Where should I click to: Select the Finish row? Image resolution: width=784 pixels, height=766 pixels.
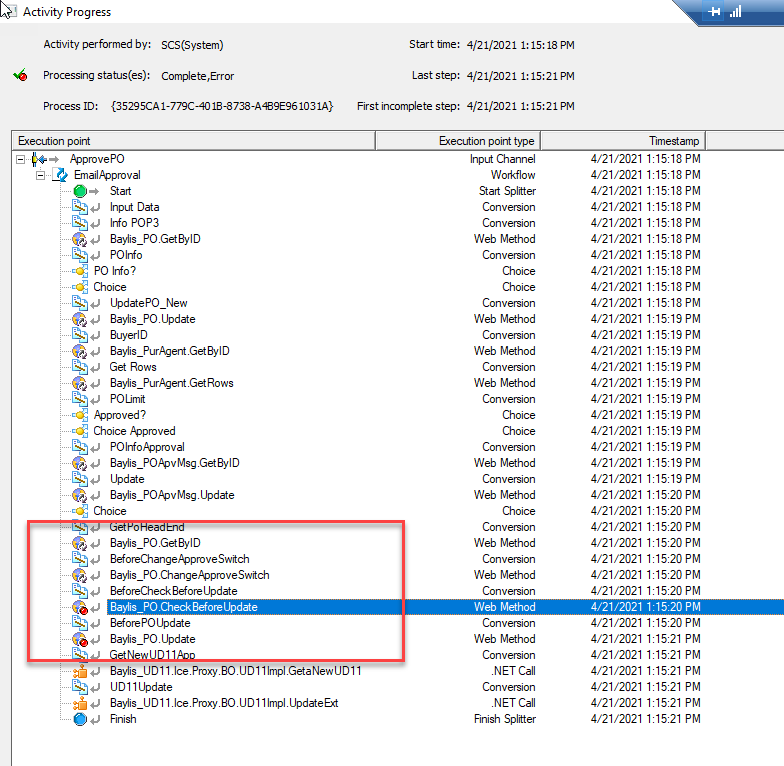[398, 719]
